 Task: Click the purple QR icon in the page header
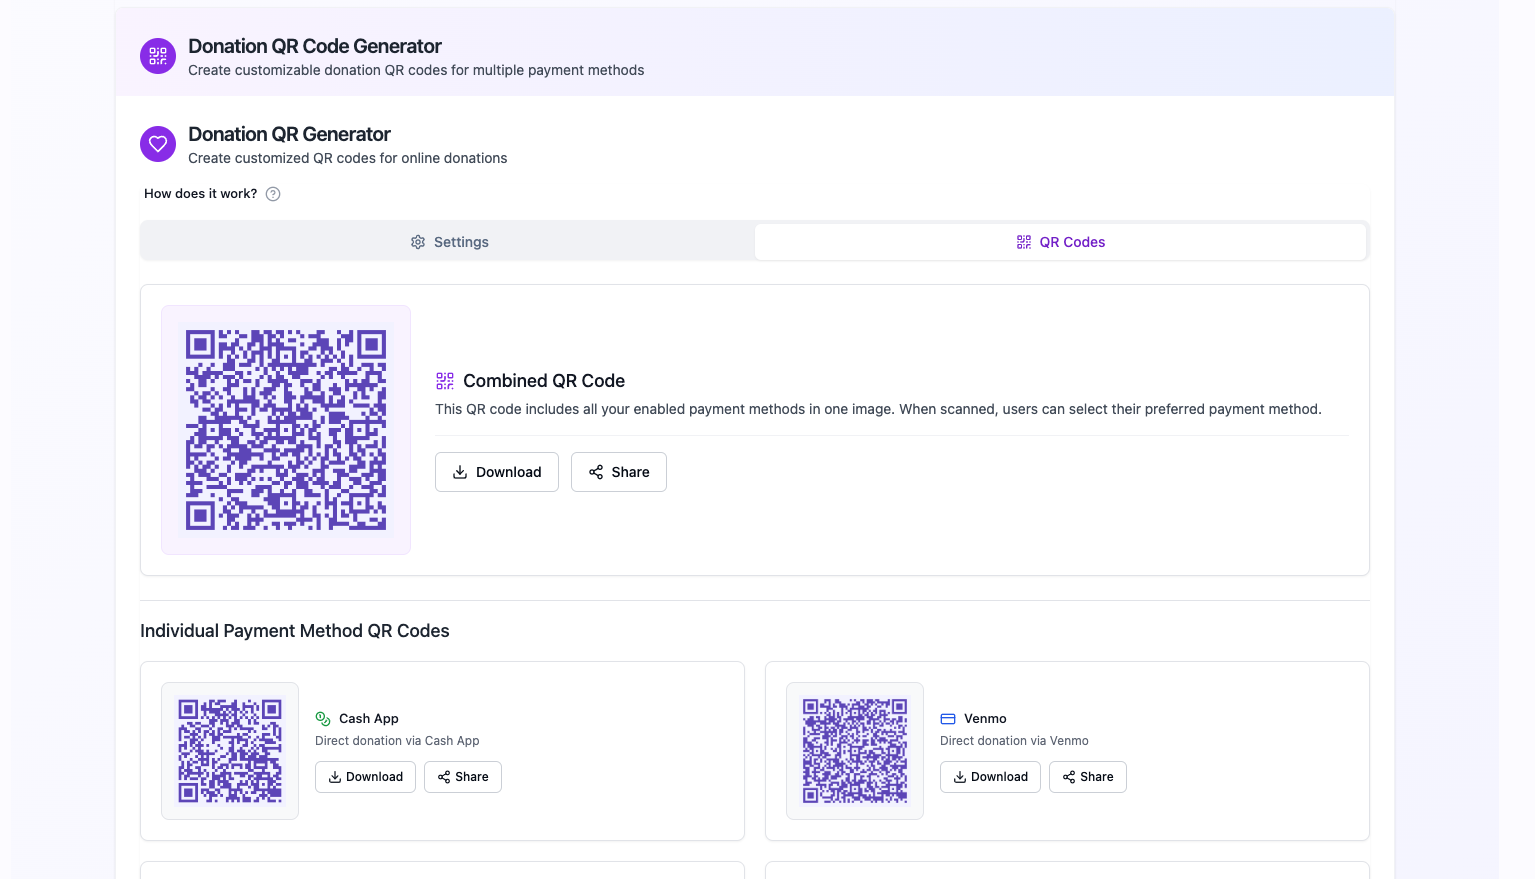point(157,56)
